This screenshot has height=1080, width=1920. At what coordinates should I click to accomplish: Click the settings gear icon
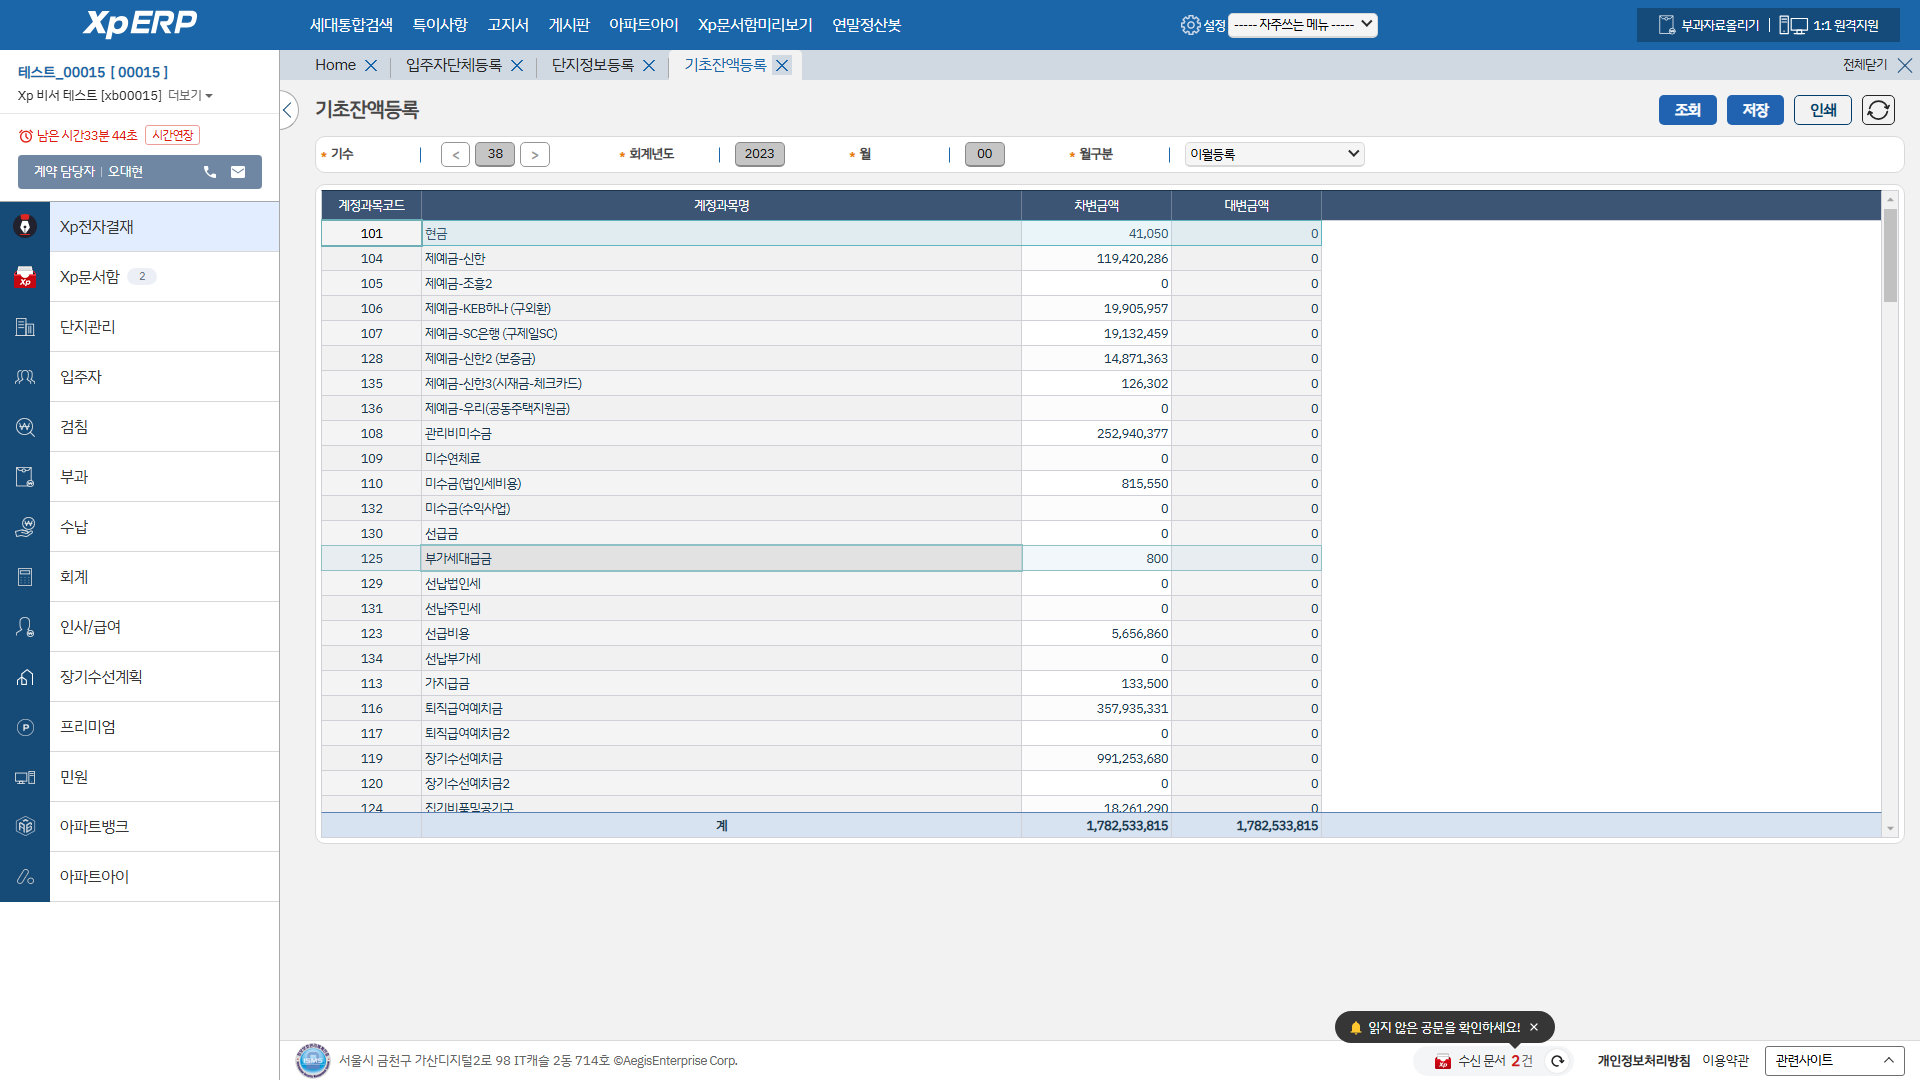pyautogui.click(x=1190, y=25)
